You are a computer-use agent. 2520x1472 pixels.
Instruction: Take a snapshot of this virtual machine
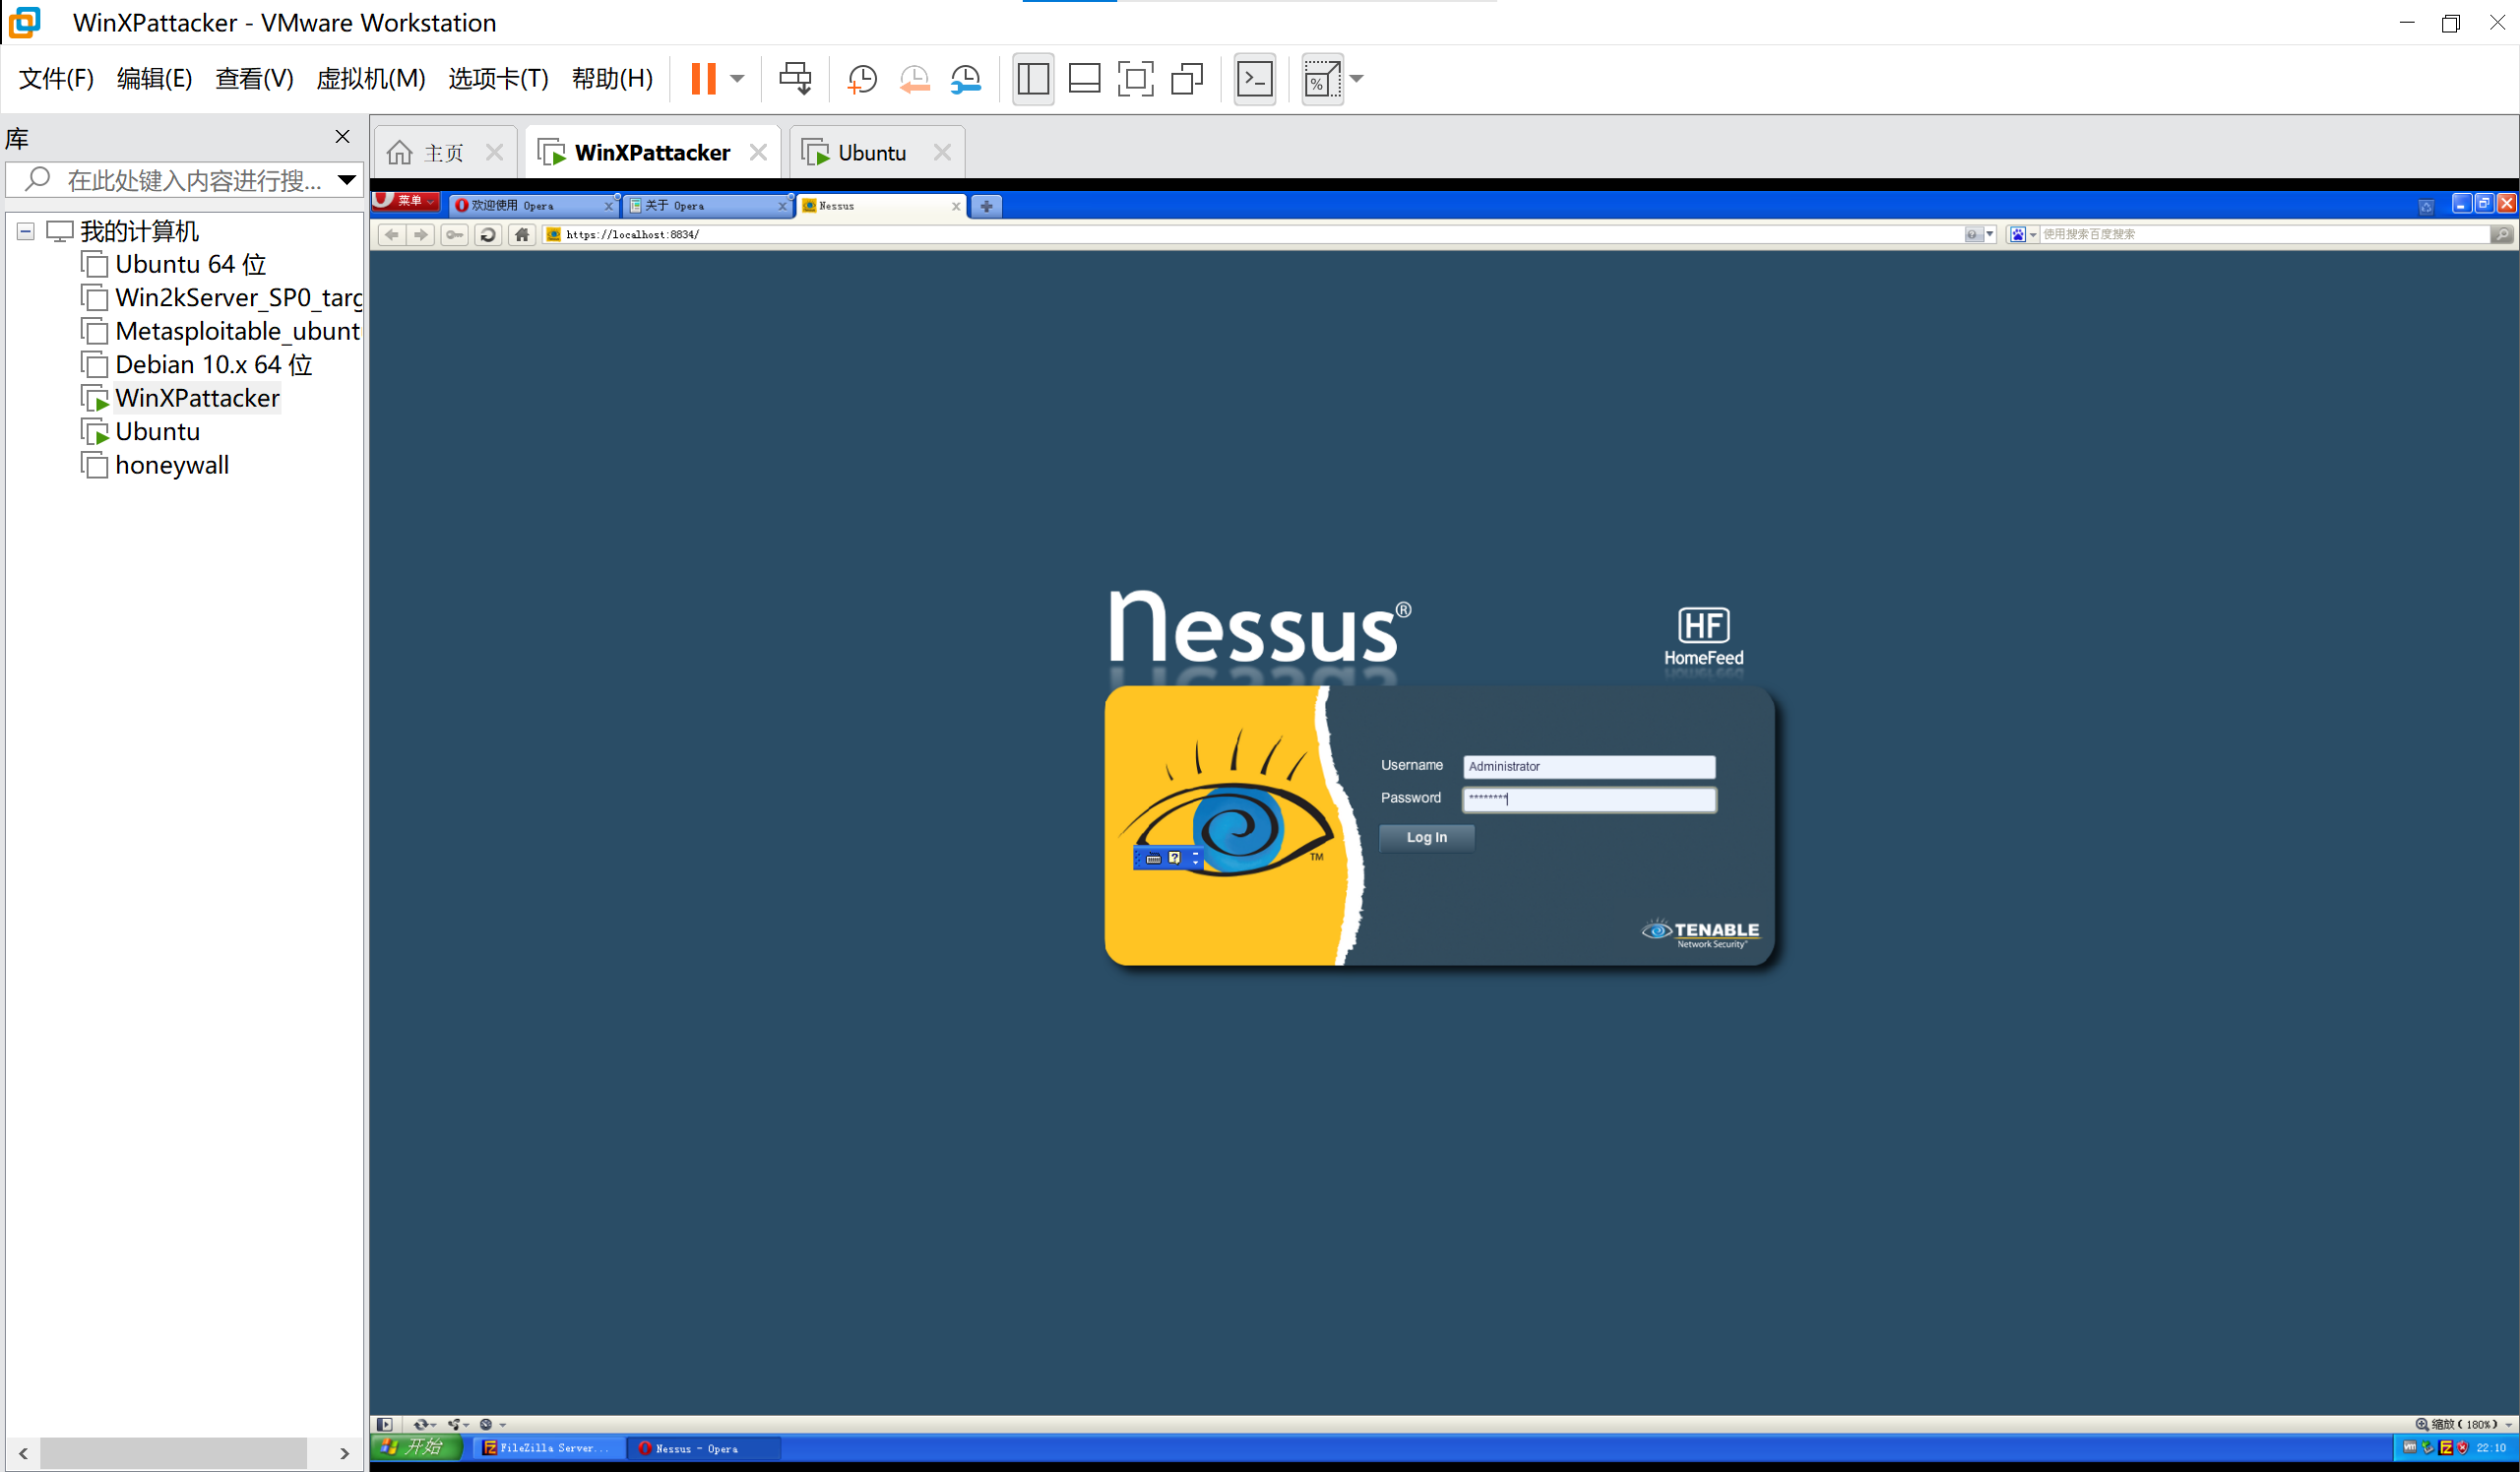861,78
